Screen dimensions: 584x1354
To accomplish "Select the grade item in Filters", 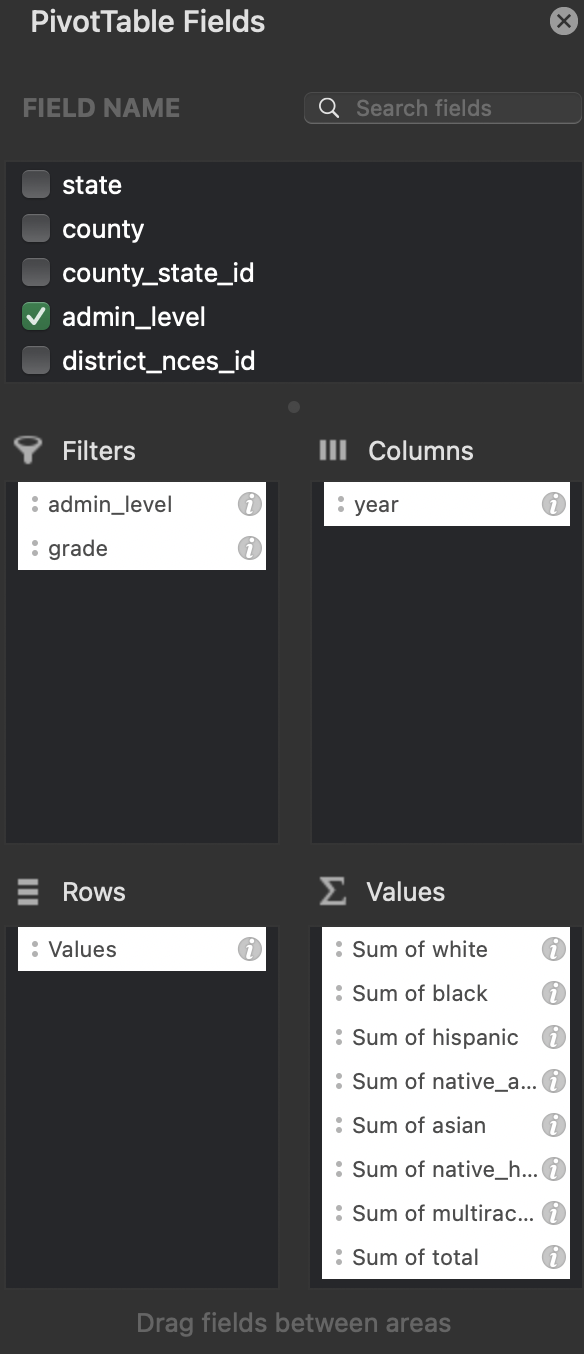I will pos(142,548).
